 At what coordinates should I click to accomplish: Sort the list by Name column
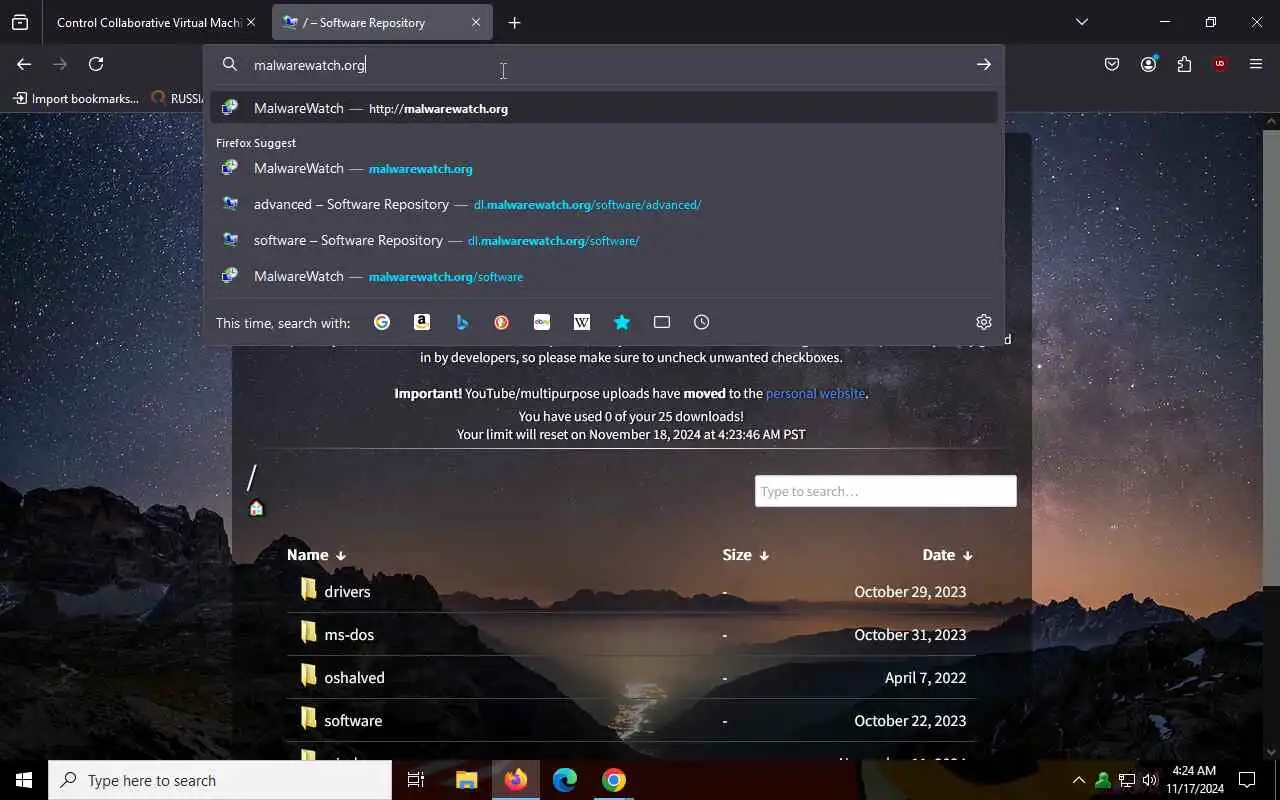316,554
